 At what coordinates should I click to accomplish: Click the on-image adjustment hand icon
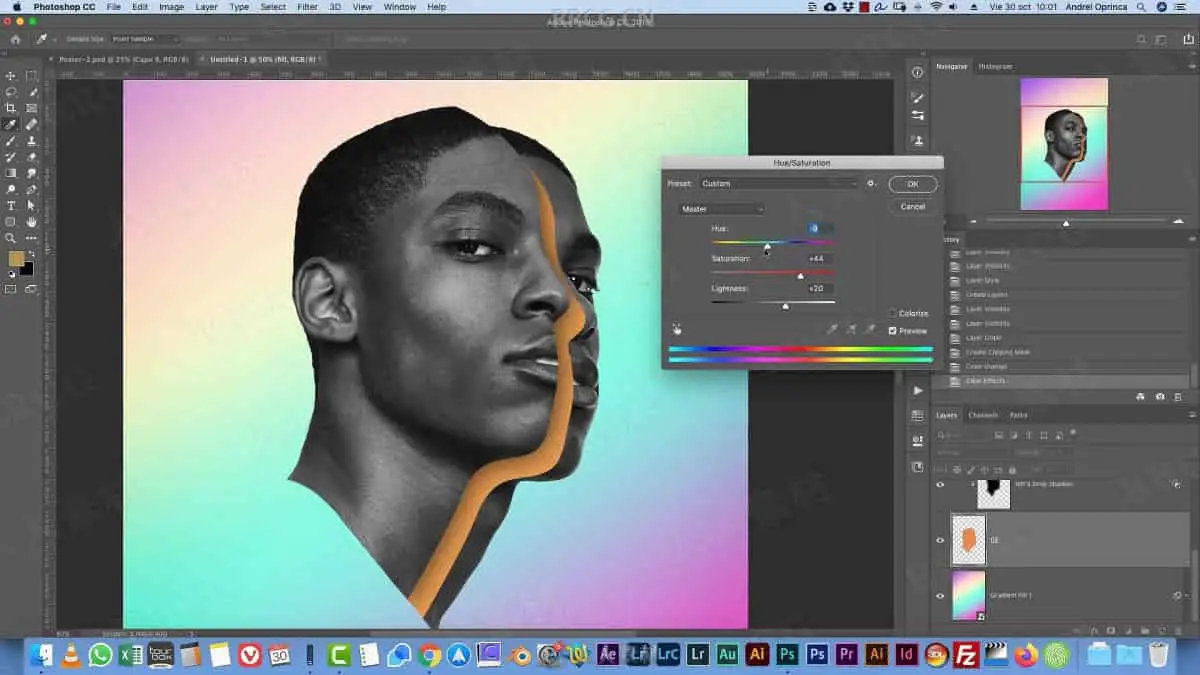pyautogui.click(x=677, y=329)
